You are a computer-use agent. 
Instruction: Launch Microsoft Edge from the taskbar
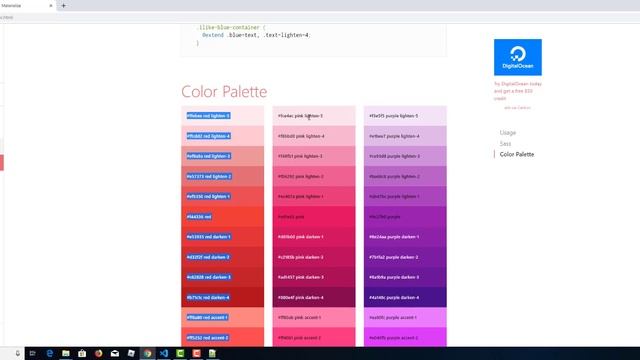49,353
